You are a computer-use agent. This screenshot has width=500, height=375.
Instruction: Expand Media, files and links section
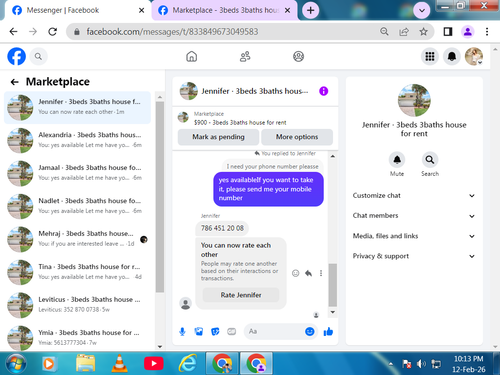[x=413, y=236]
